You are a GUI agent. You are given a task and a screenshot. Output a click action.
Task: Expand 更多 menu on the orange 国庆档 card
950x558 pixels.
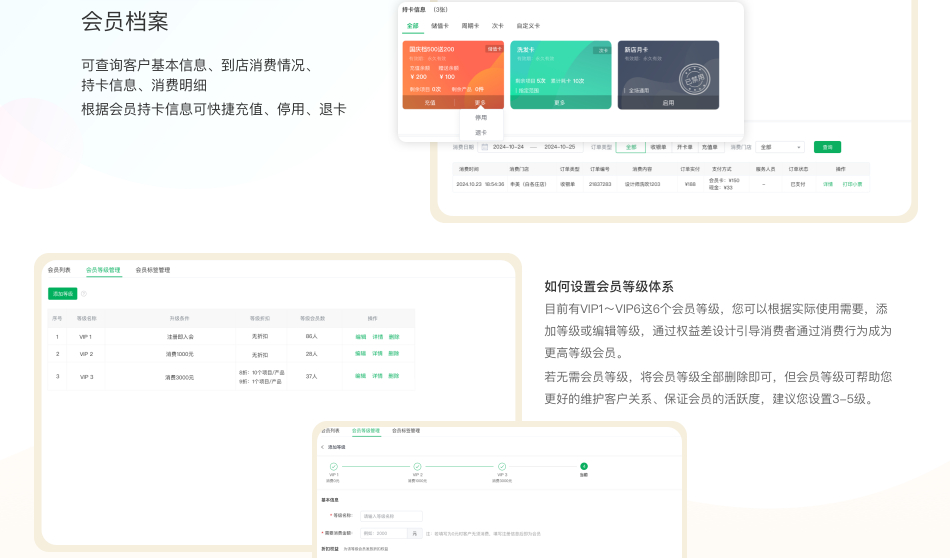(x=480, y=102)
